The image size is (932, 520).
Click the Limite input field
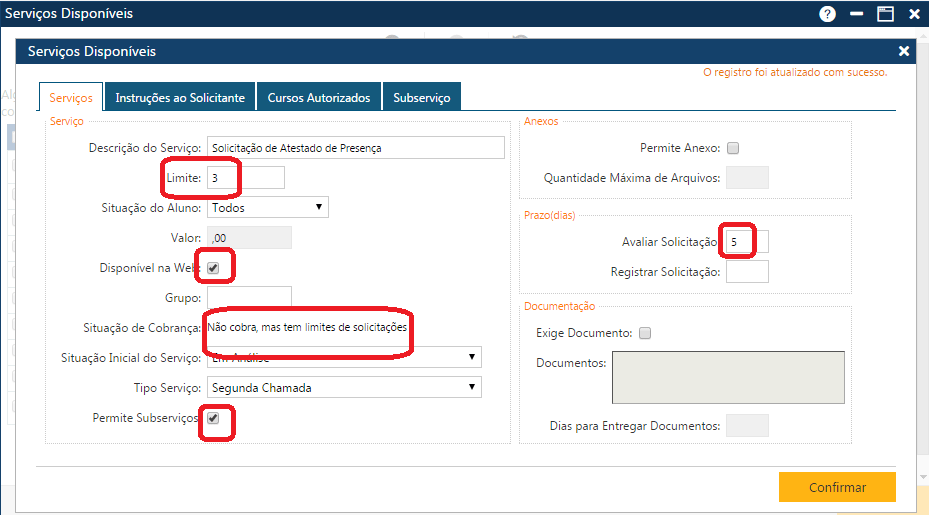245,178
